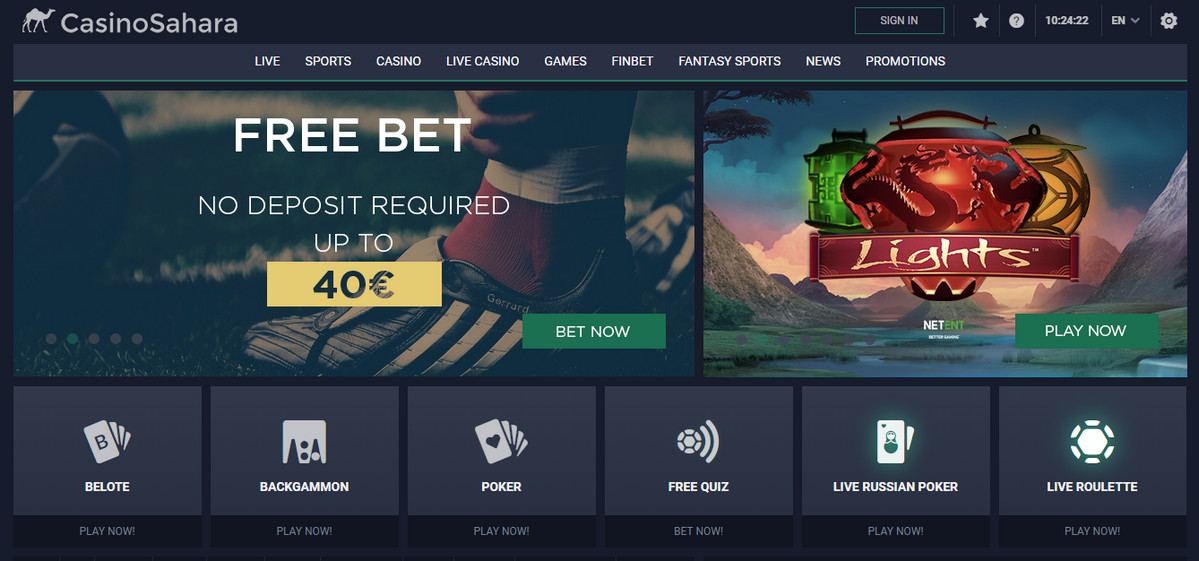
Task: Click Play Now under Backgammon
Action: click(304, 530)
